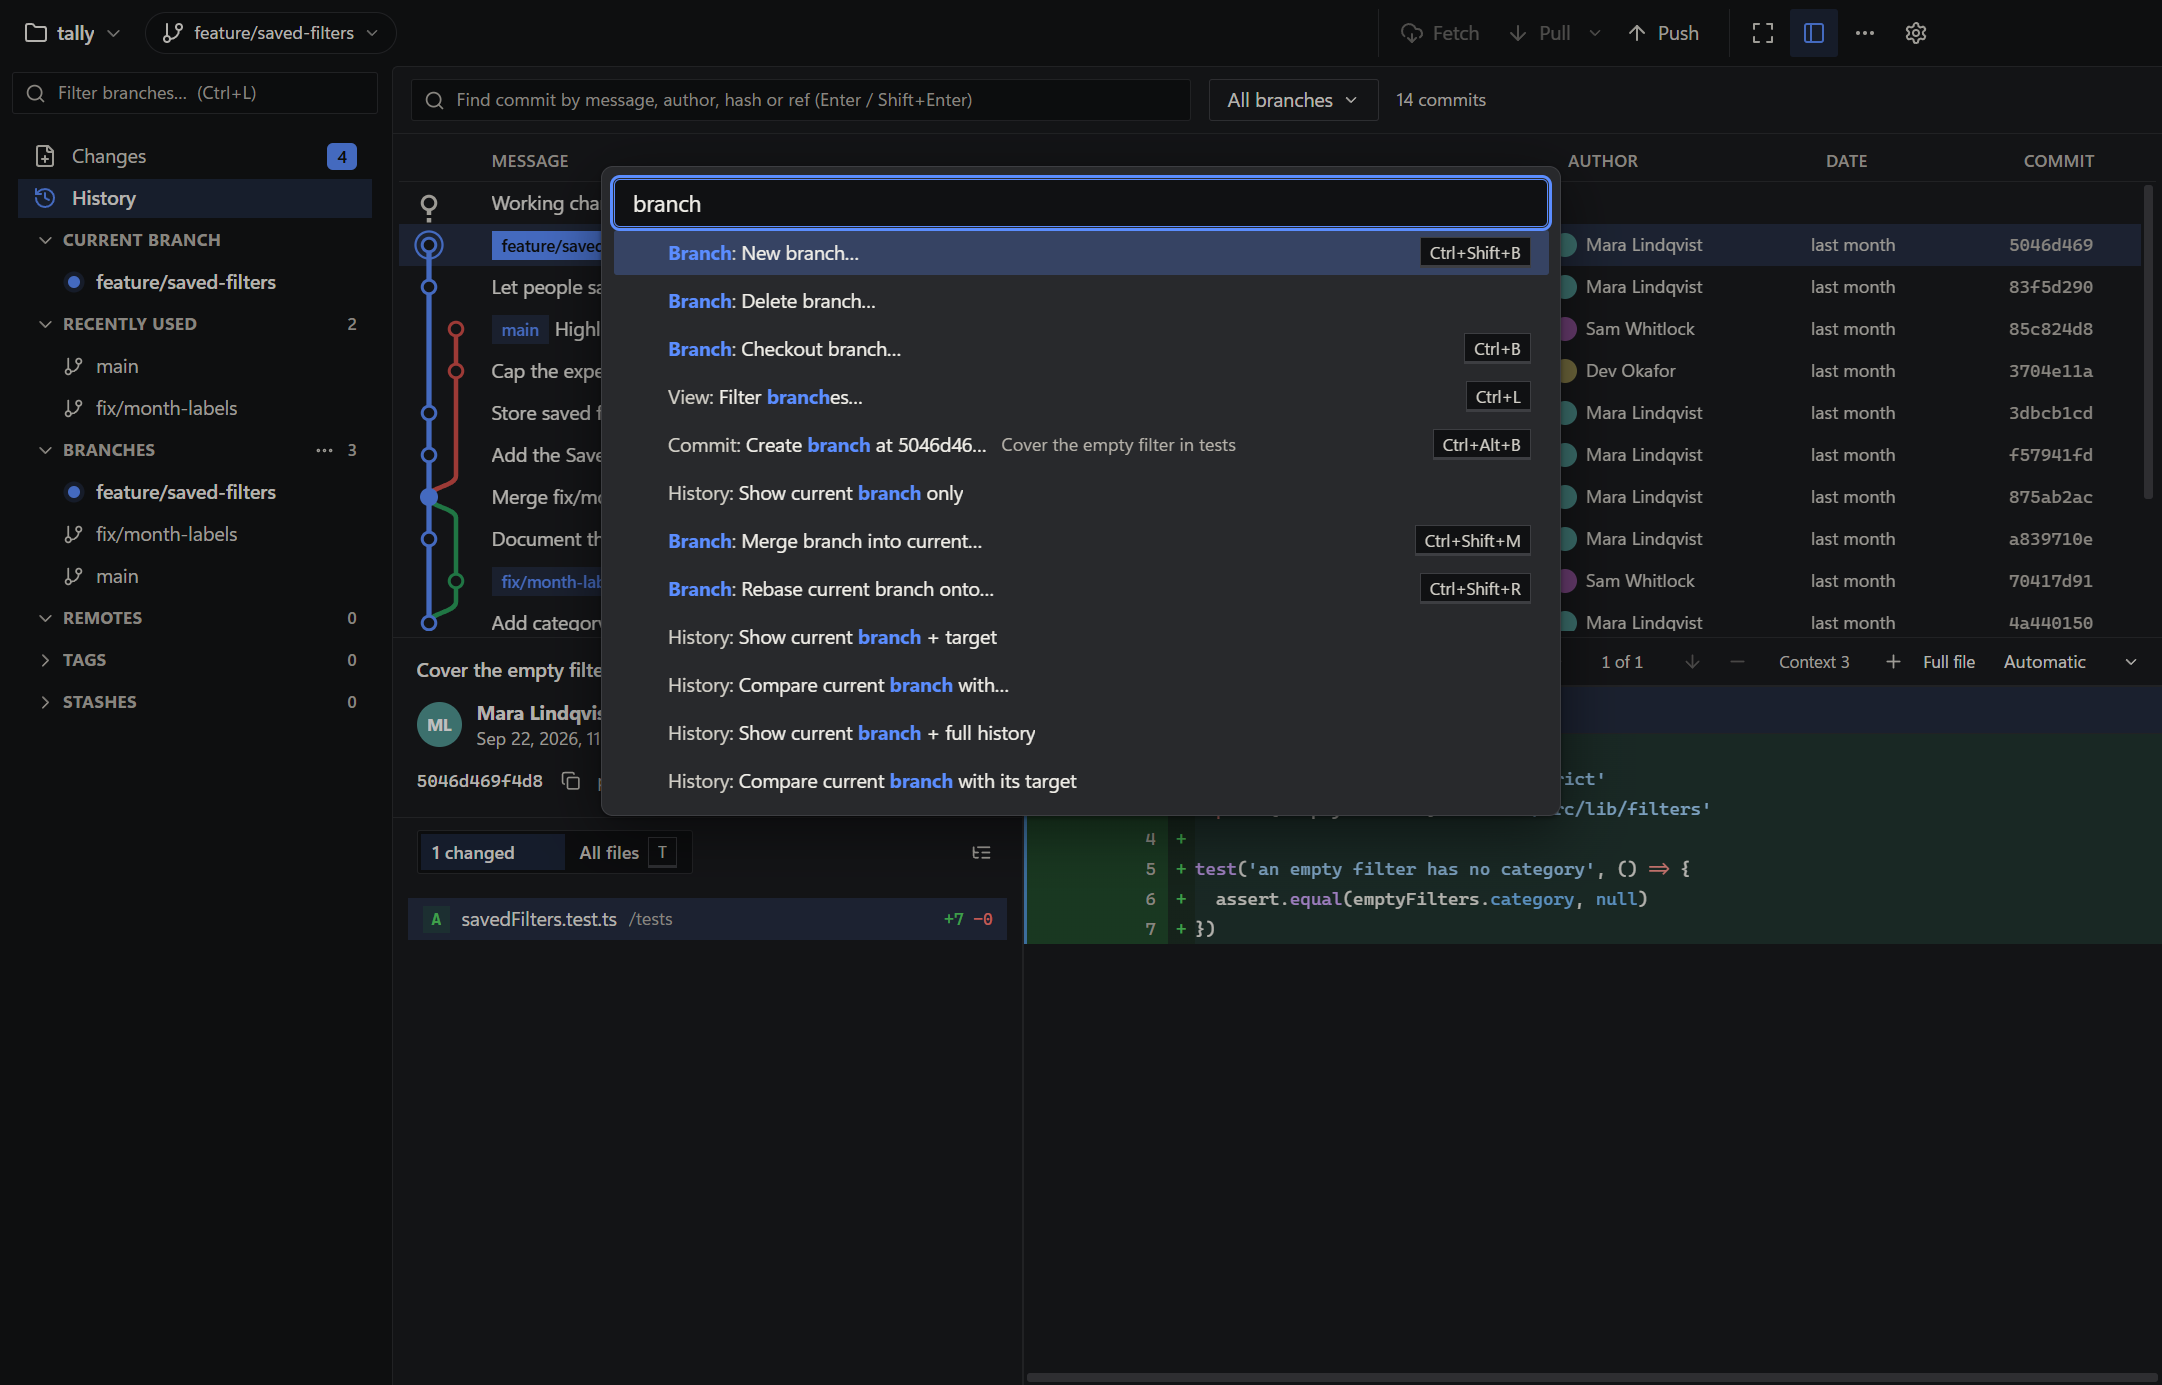Switch to the 'All files' tab
The width and height of the screenshot is (2162, 1385).
click(x=627, y=853)
